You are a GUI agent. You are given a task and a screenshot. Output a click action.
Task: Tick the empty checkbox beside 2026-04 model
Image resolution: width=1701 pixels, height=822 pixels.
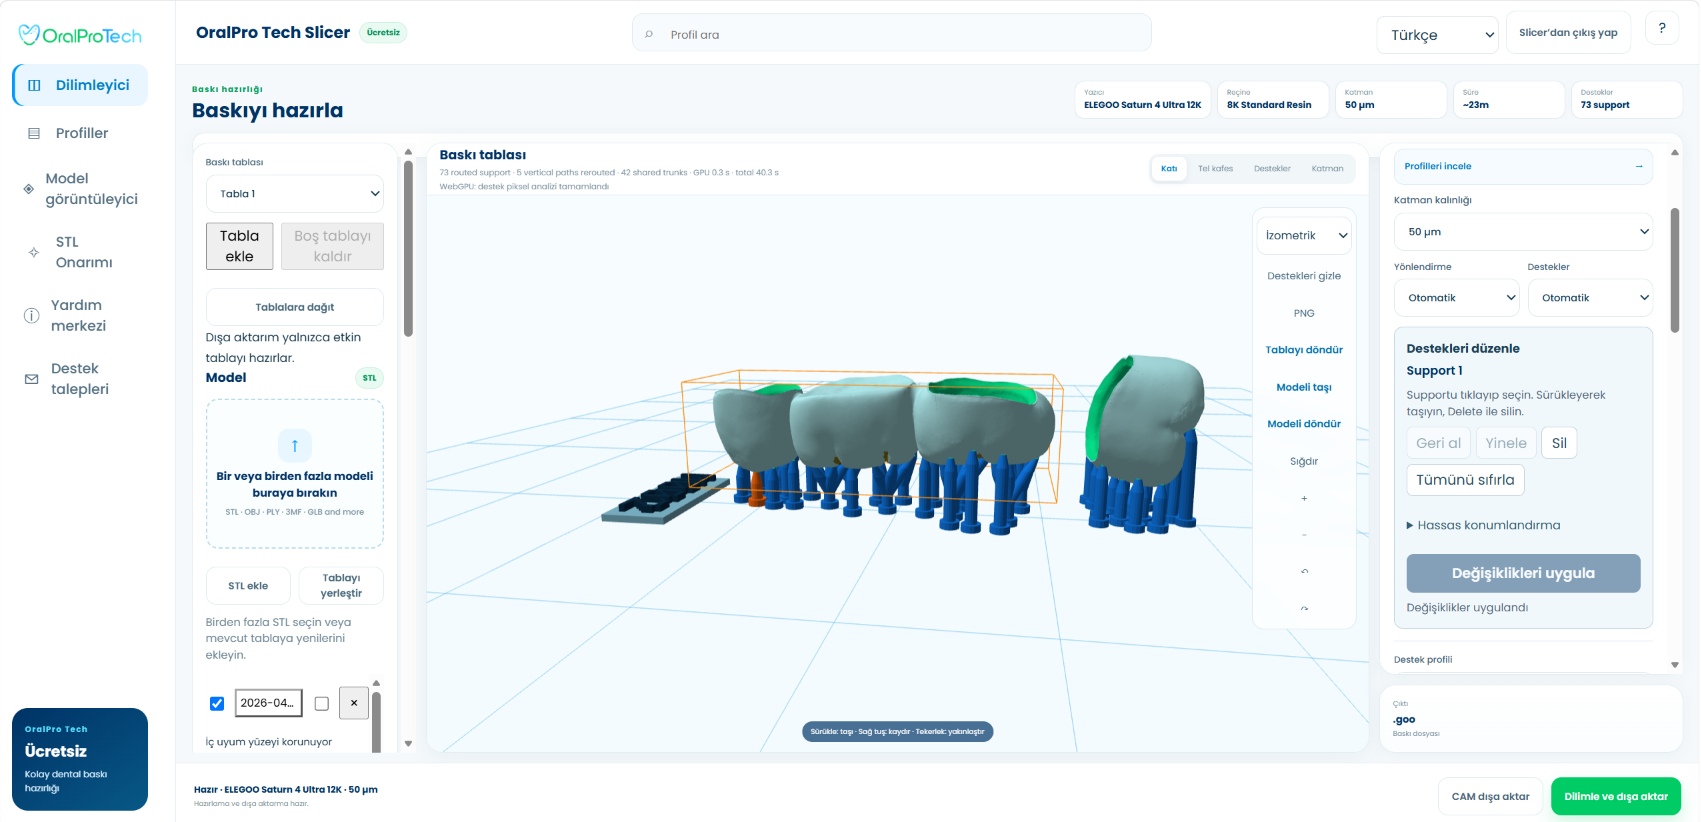(x=322, y=704)
